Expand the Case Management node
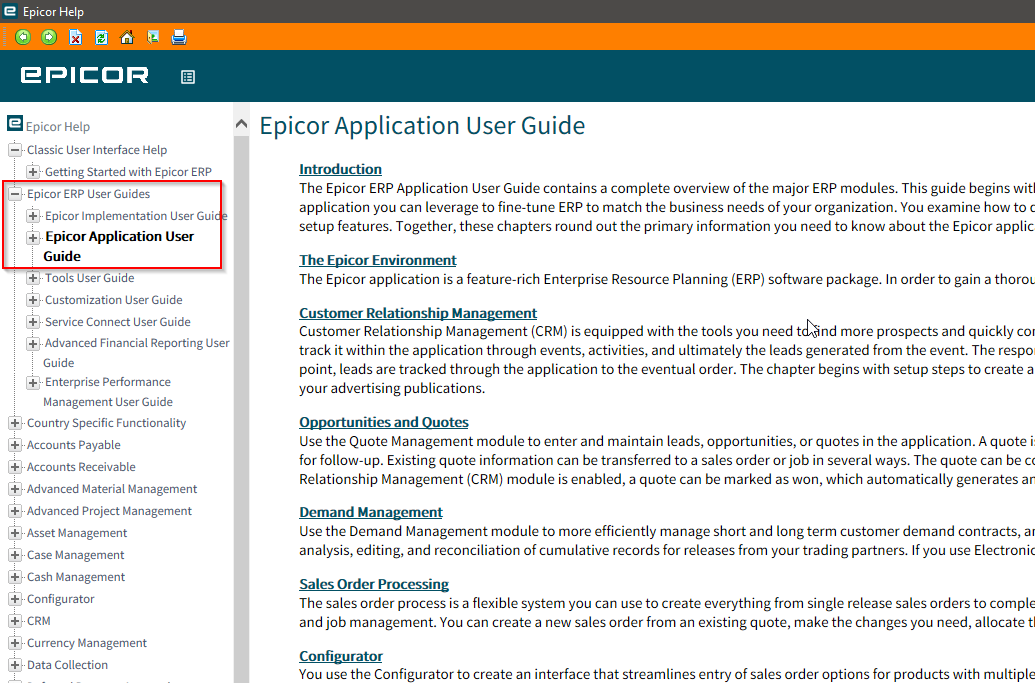Image resolution: width=1035 pixels, height=683 pixels. click(x=15, y=555)
